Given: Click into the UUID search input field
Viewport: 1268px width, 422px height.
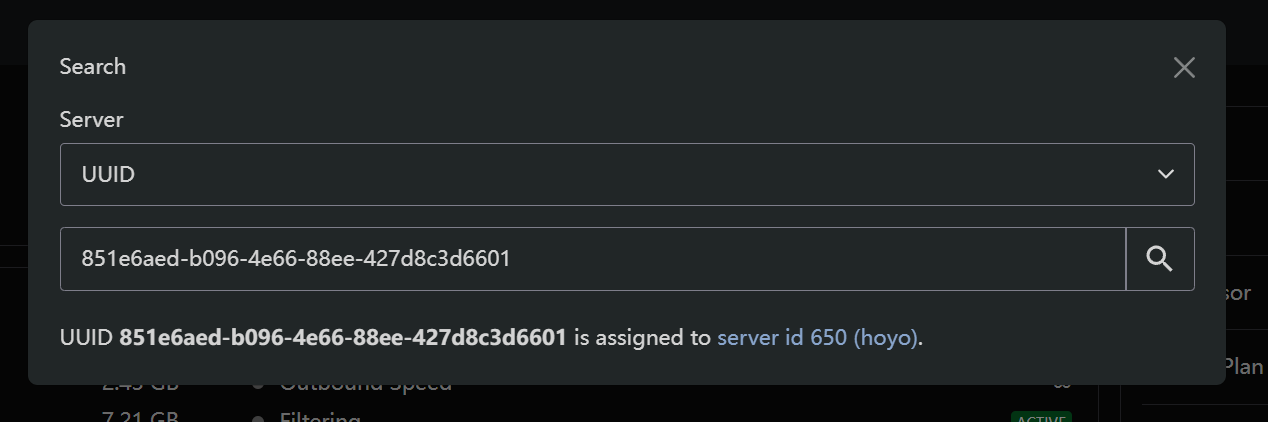Looking at the screenshot, I should (593, 259).
